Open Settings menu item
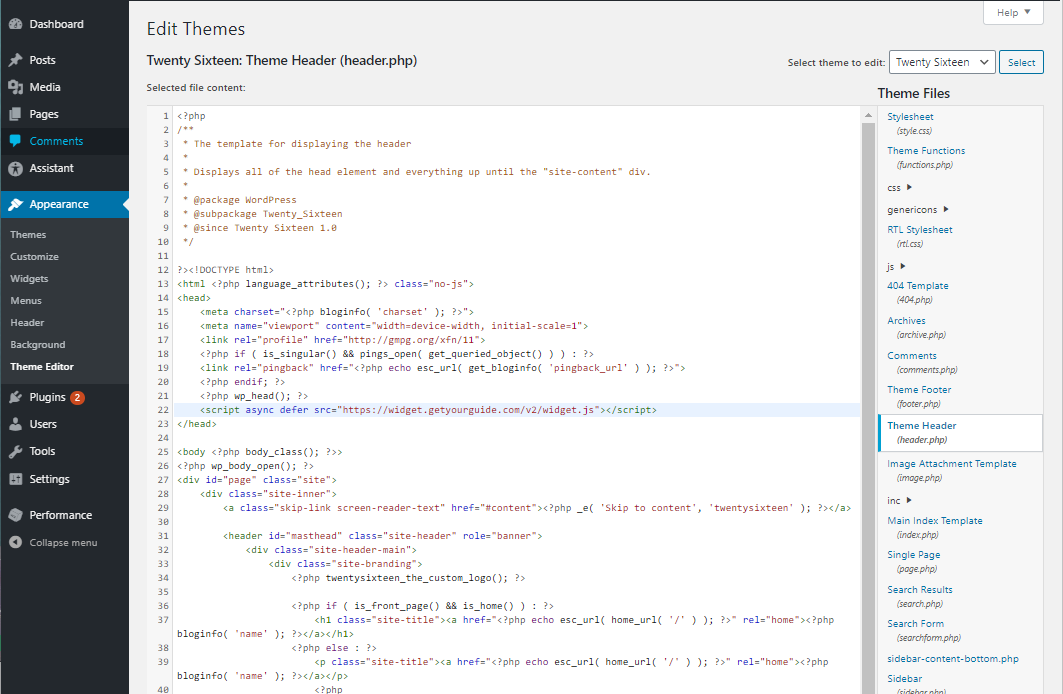1063x694 pixels. coord(64,479)
